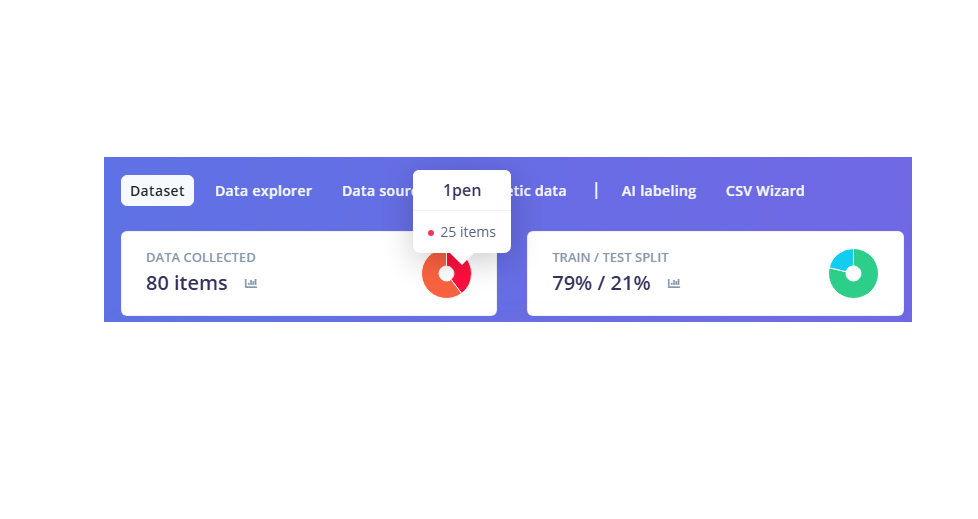978x519 pixels.
Task: Open the partially hidden Data sources tab
Action: (377, 191)
